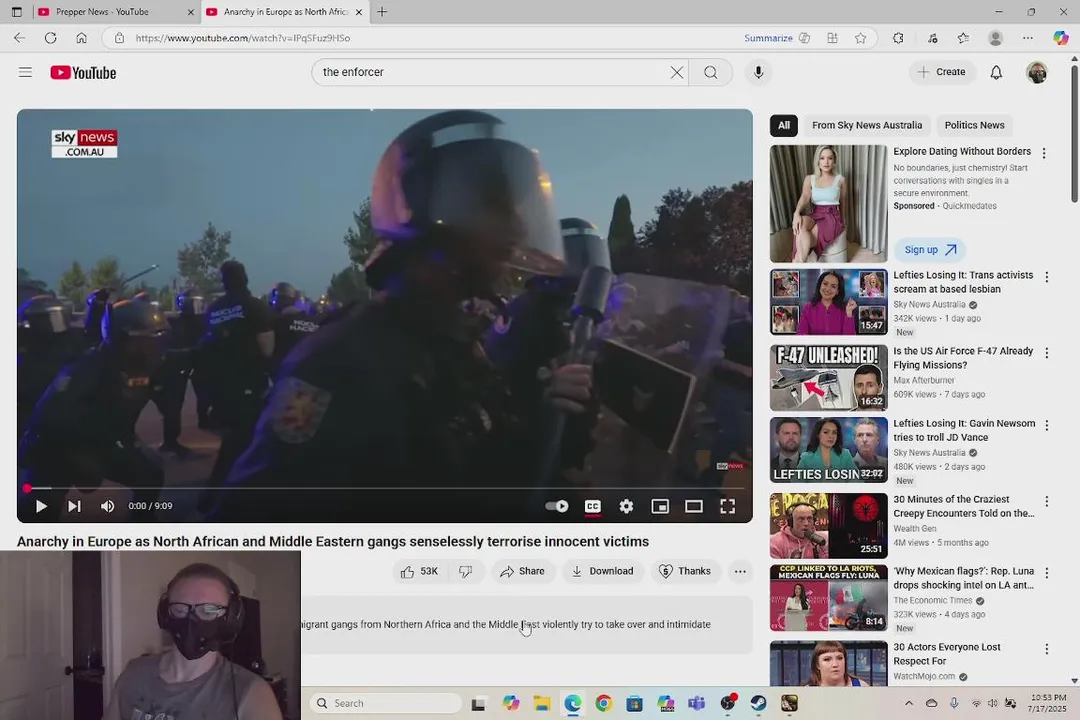
Task: Open more actions below the video
Action: [x=740, y=571]
